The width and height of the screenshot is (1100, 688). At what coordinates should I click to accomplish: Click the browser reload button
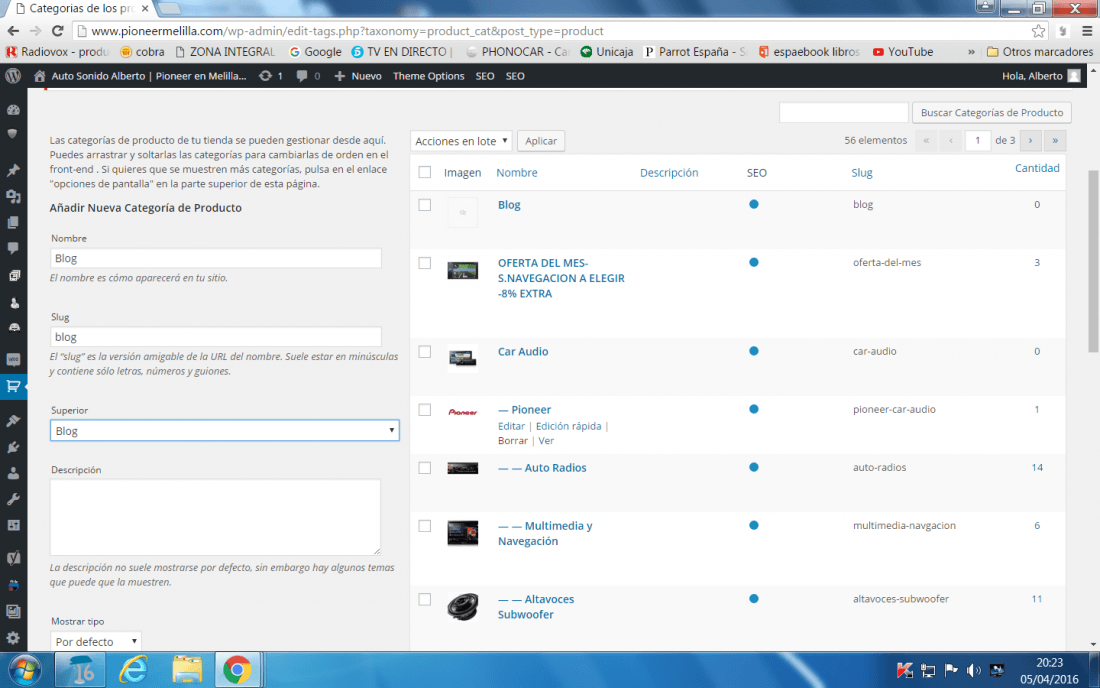click(x=58, y=31)
